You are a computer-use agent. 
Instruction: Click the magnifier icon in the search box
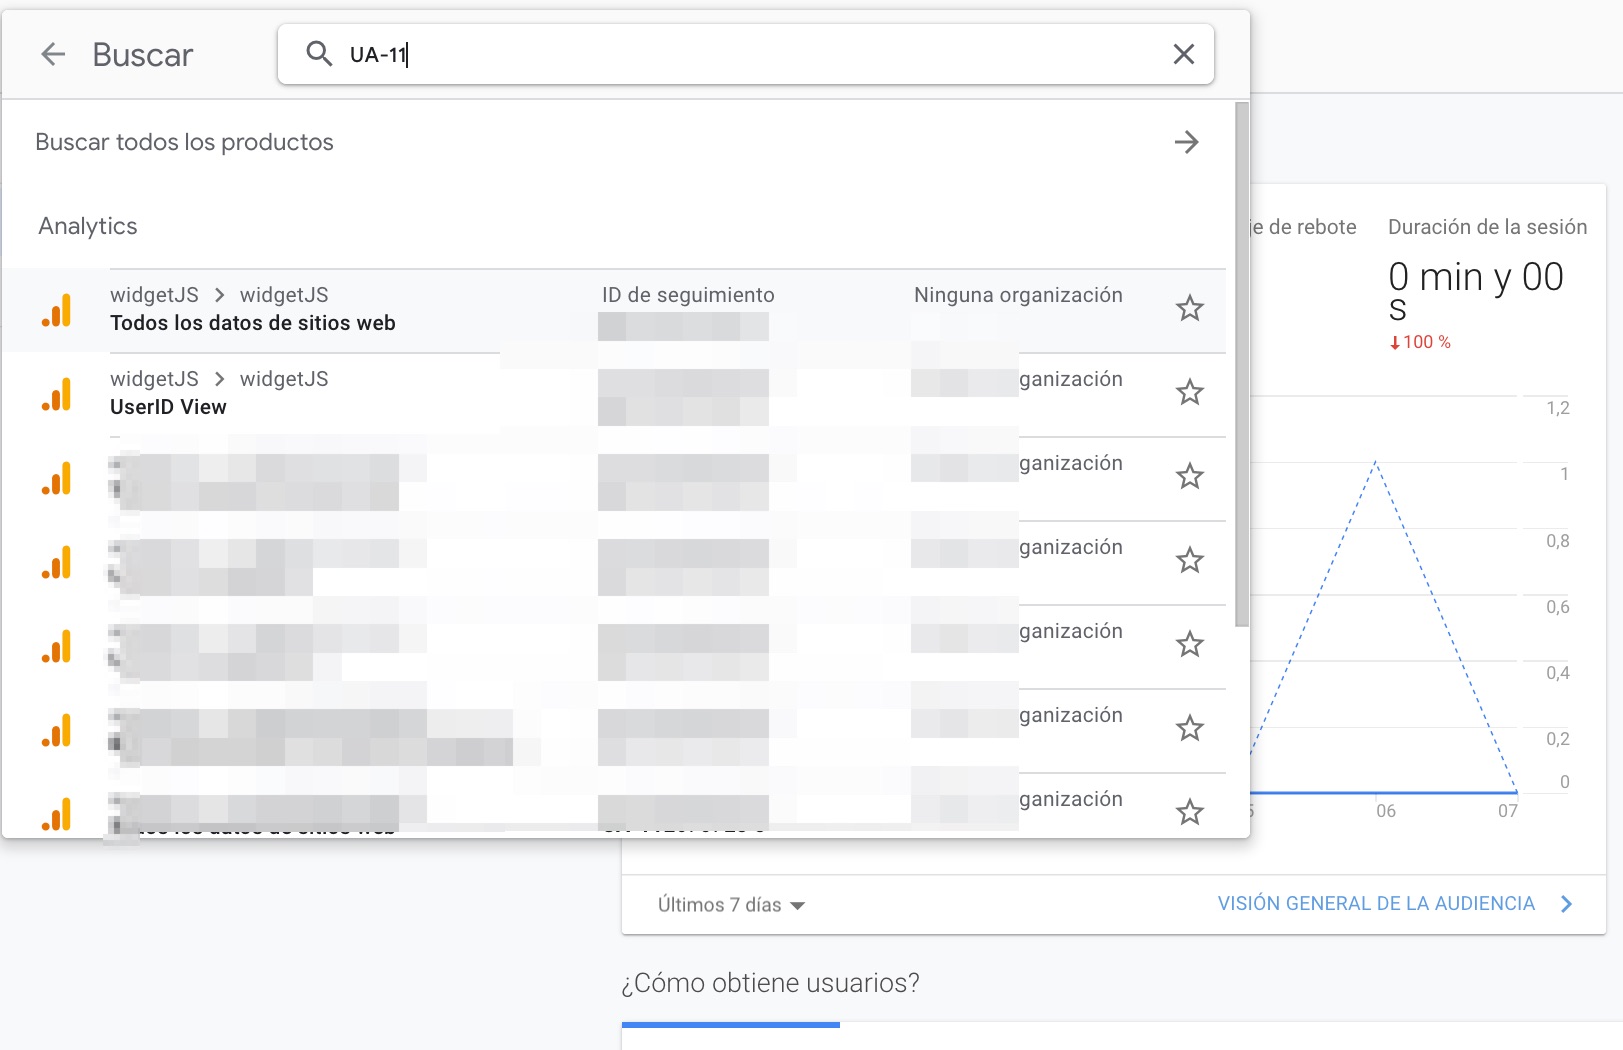pos(319,54)
